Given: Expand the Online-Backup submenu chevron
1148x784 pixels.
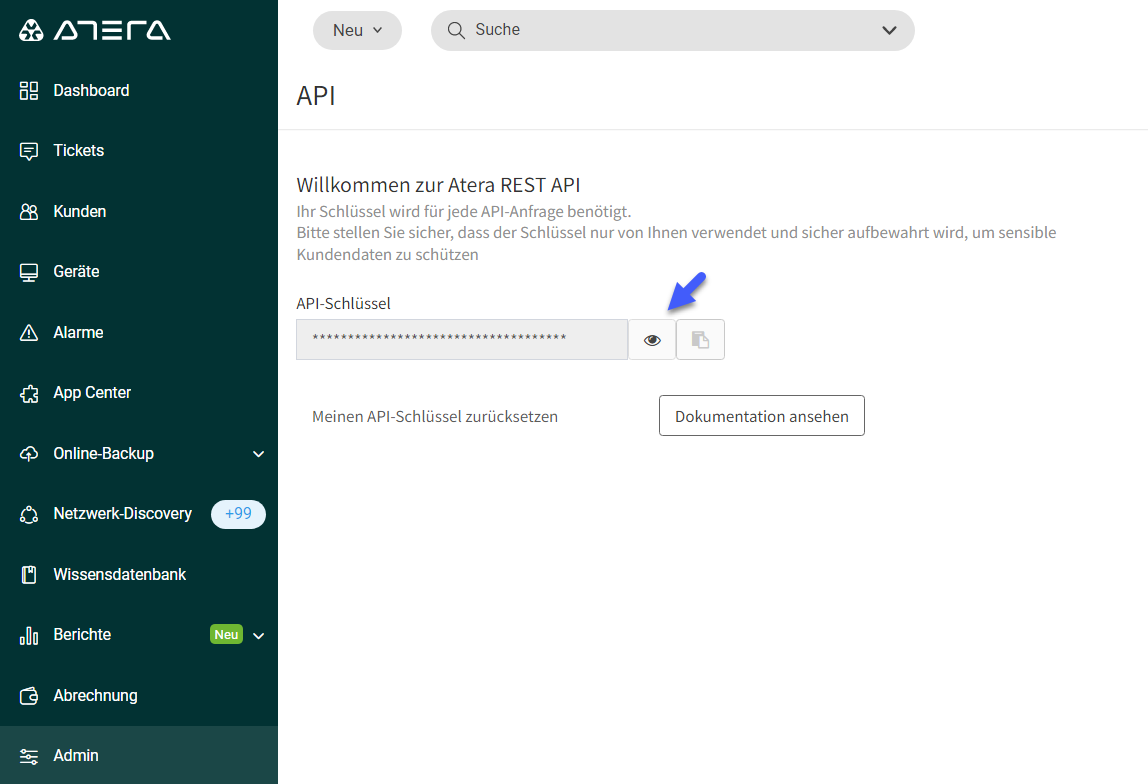Looking at the screenshot, I should click(258, 454).
